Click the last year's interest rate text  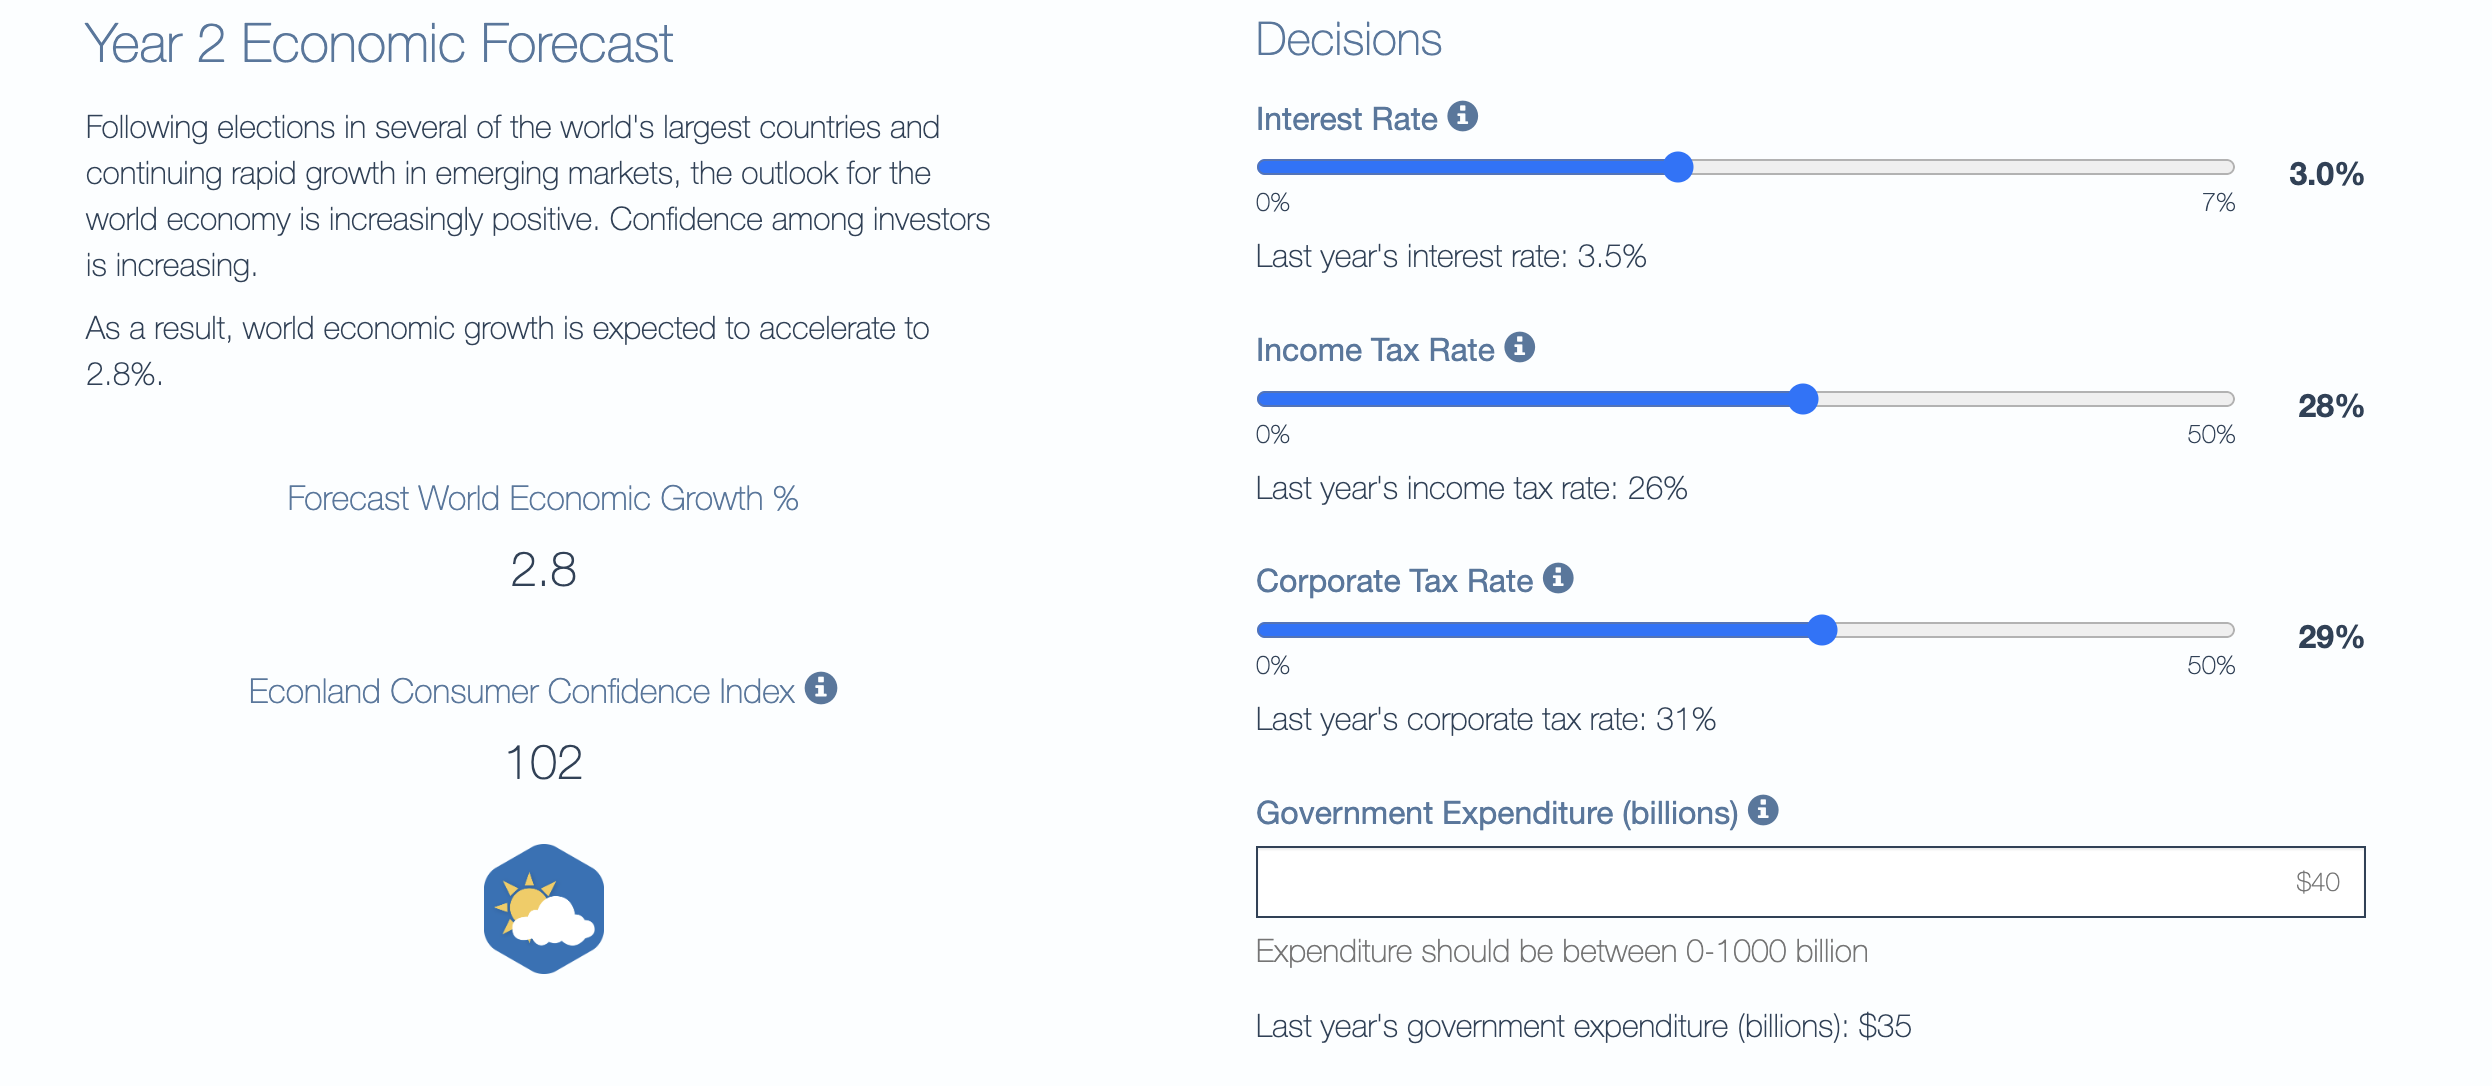point(1450,256)
